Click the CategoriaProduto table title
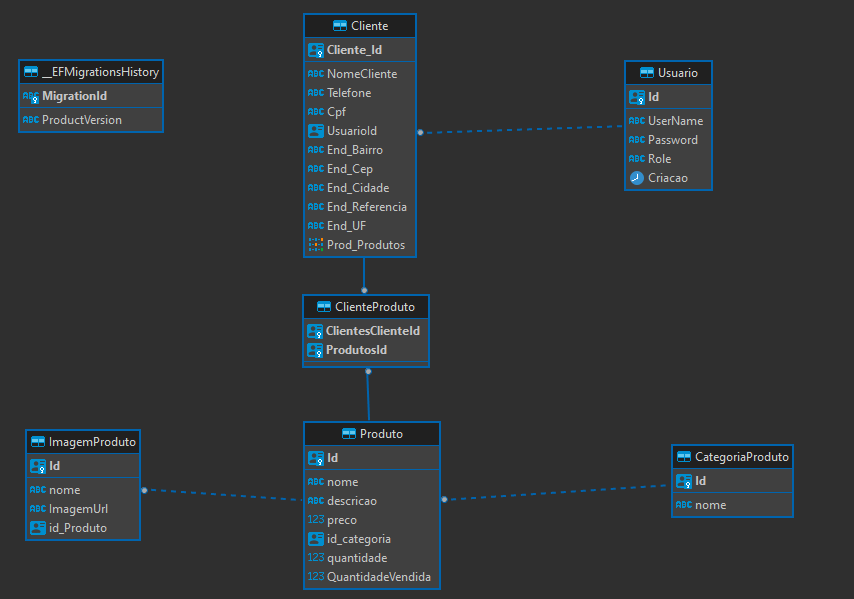 (x=741, y=456)
